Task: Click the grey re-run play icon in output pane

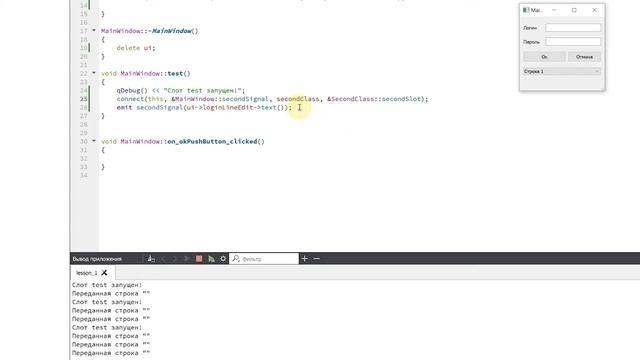Action: 187,259
